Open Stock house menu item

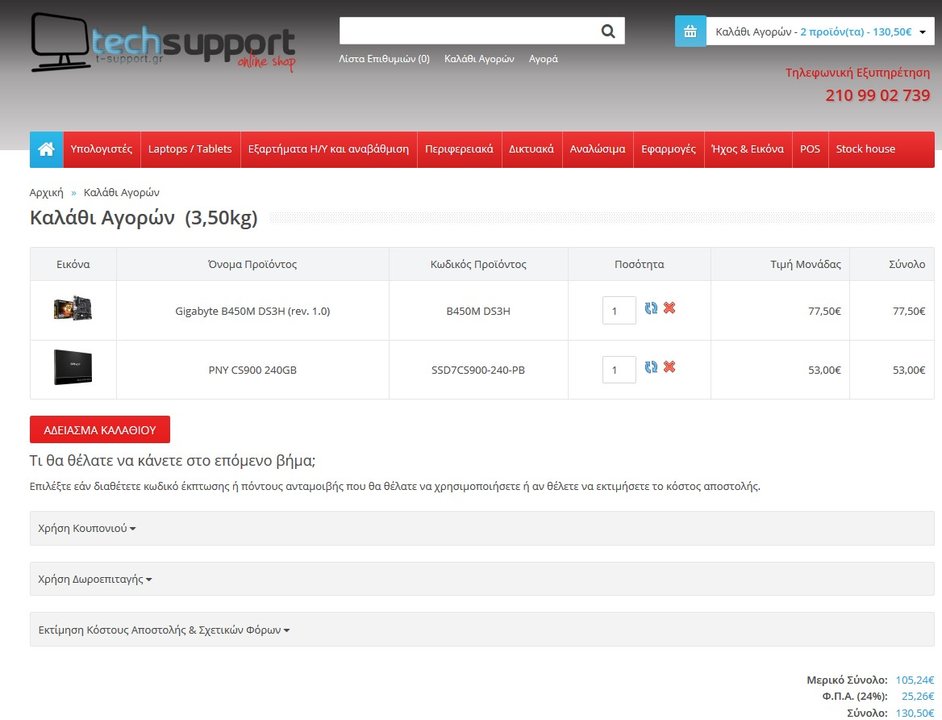[x=866, y=149]
